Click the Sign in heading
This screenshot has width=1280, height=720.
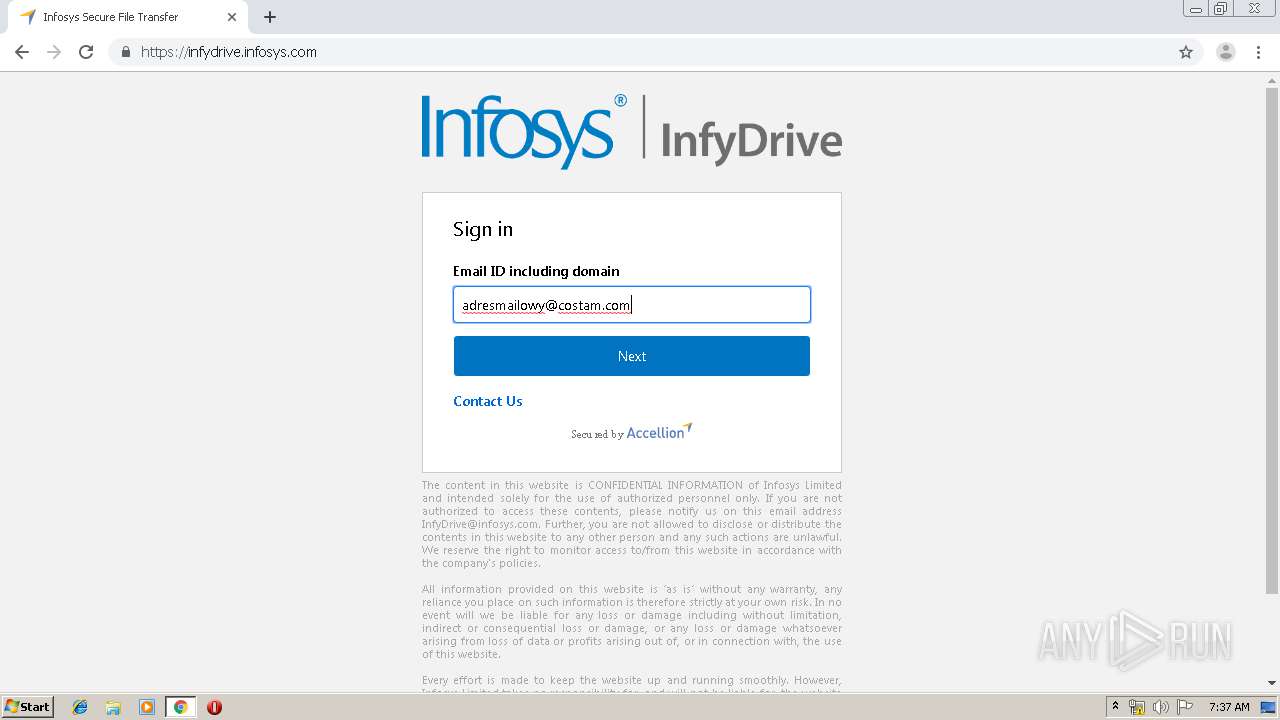point(483,229)
